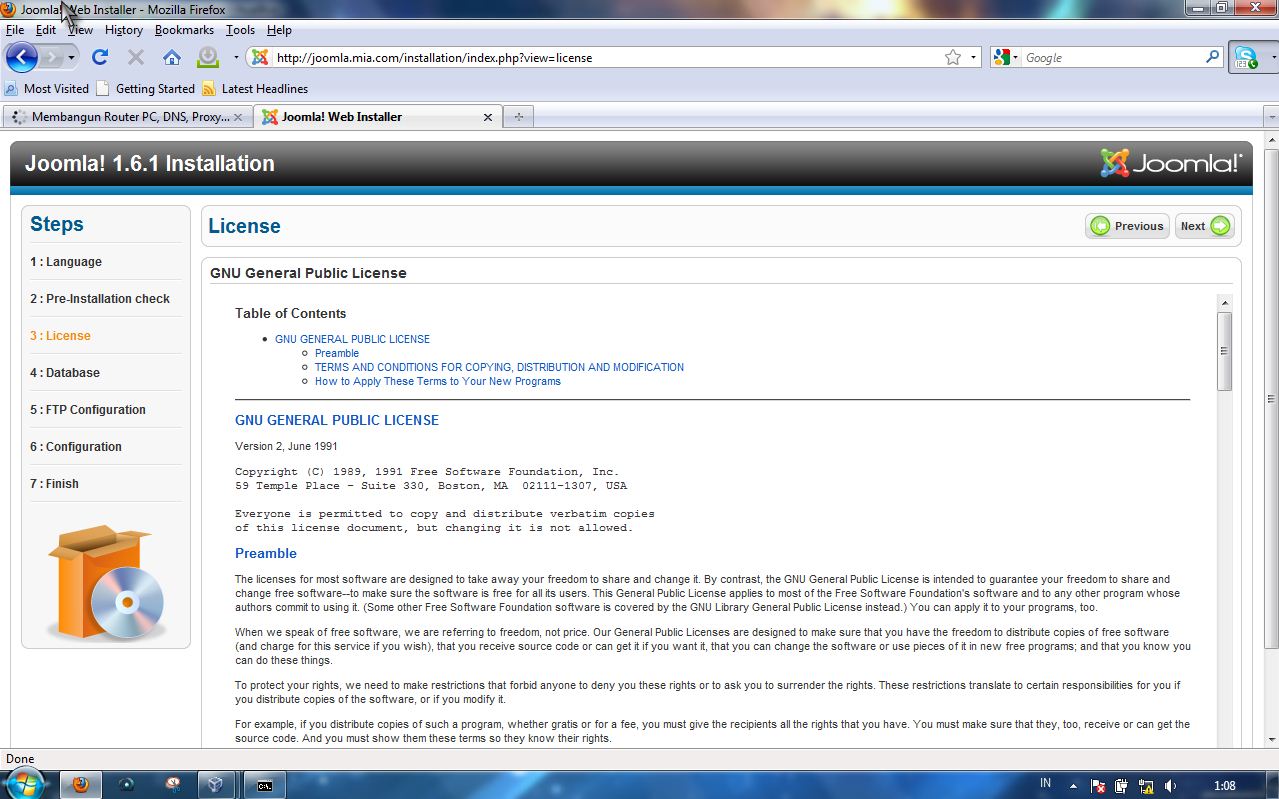The width and height of the screenshot is (1279, 799).
Task: Select step 1 : Language
Action: tap(66, 262)
